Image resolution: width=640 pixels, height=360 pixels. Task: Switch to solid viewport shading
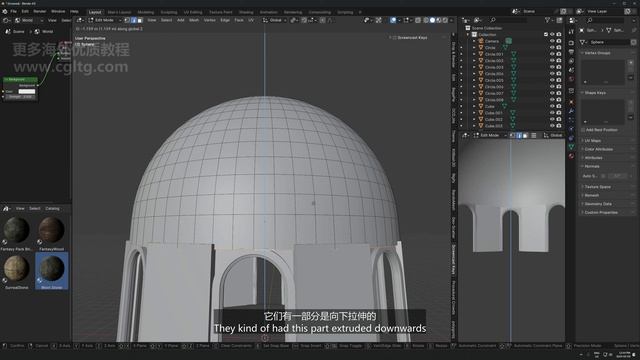coord(432,20)
